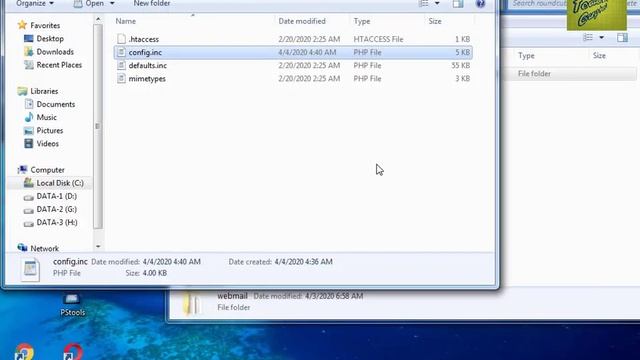
Task: Click Size column header in back window
Action: [599, 56]
